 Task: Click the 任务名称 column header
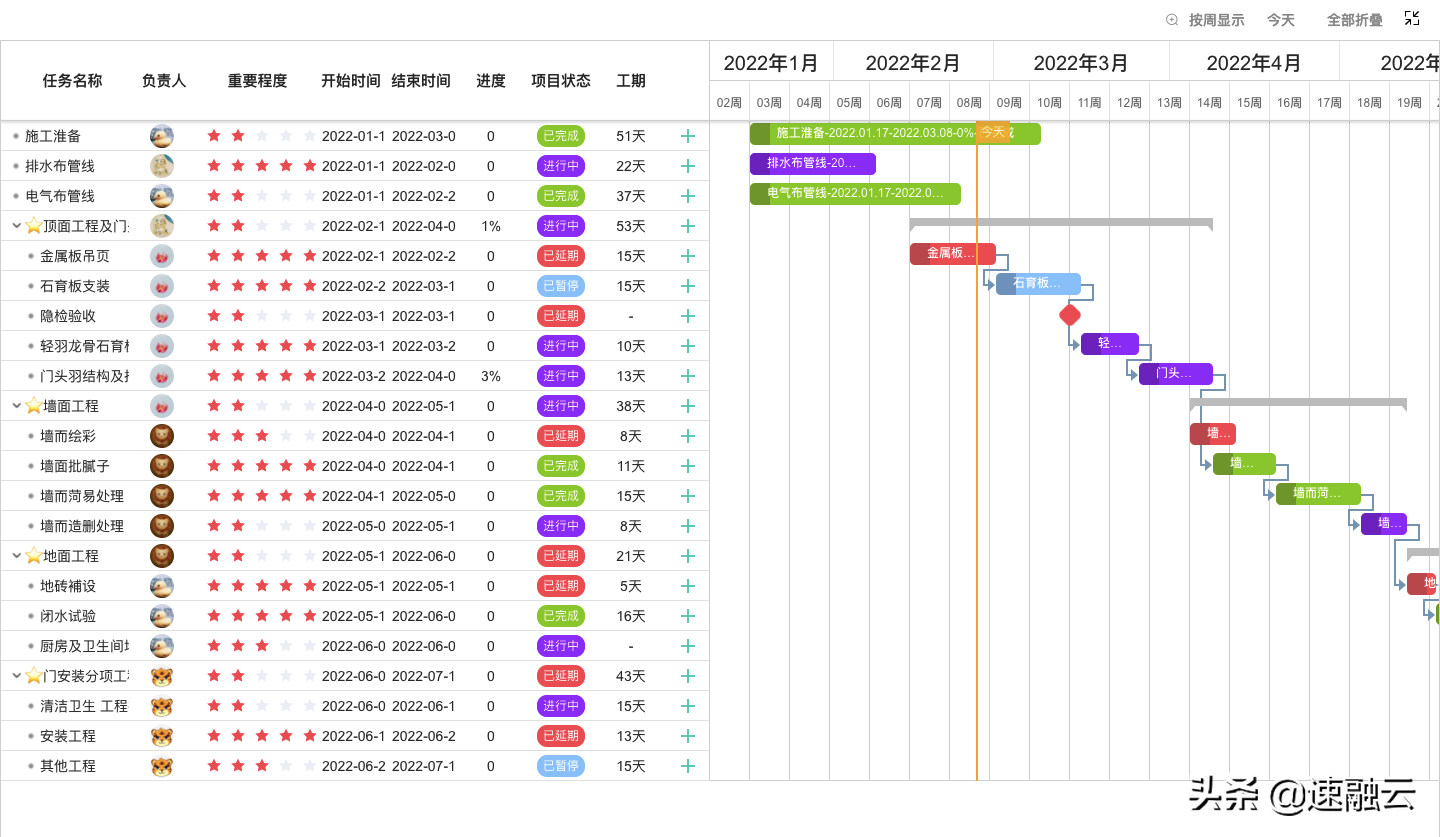(72, 81)
